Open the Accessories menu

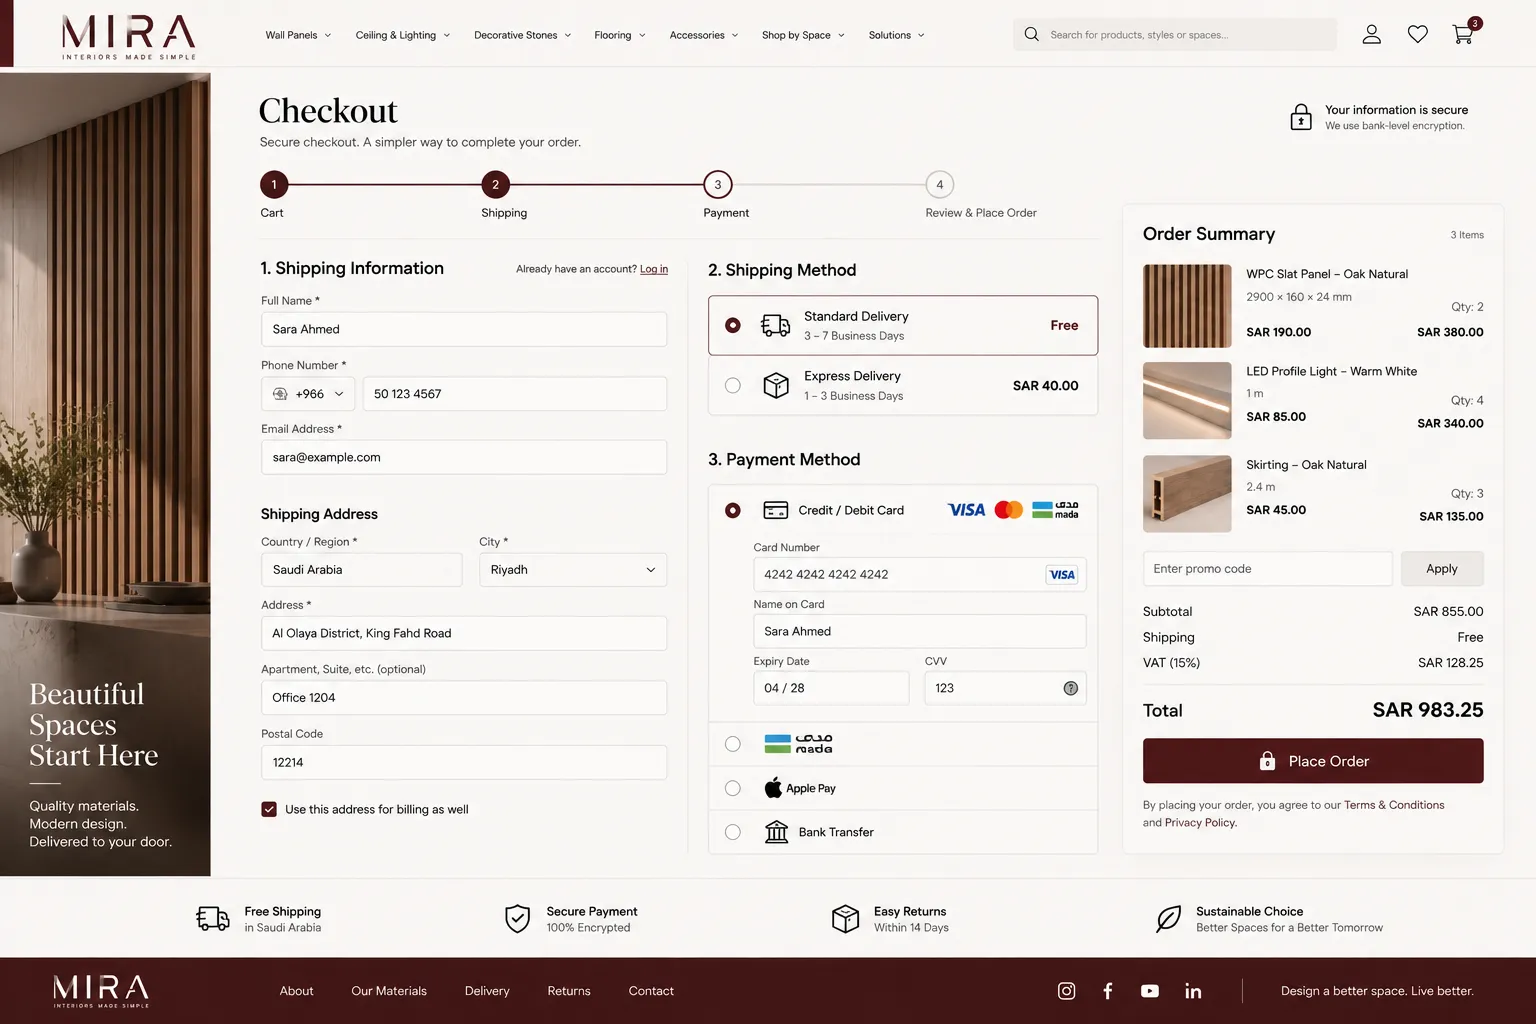(x=704, y=35)
